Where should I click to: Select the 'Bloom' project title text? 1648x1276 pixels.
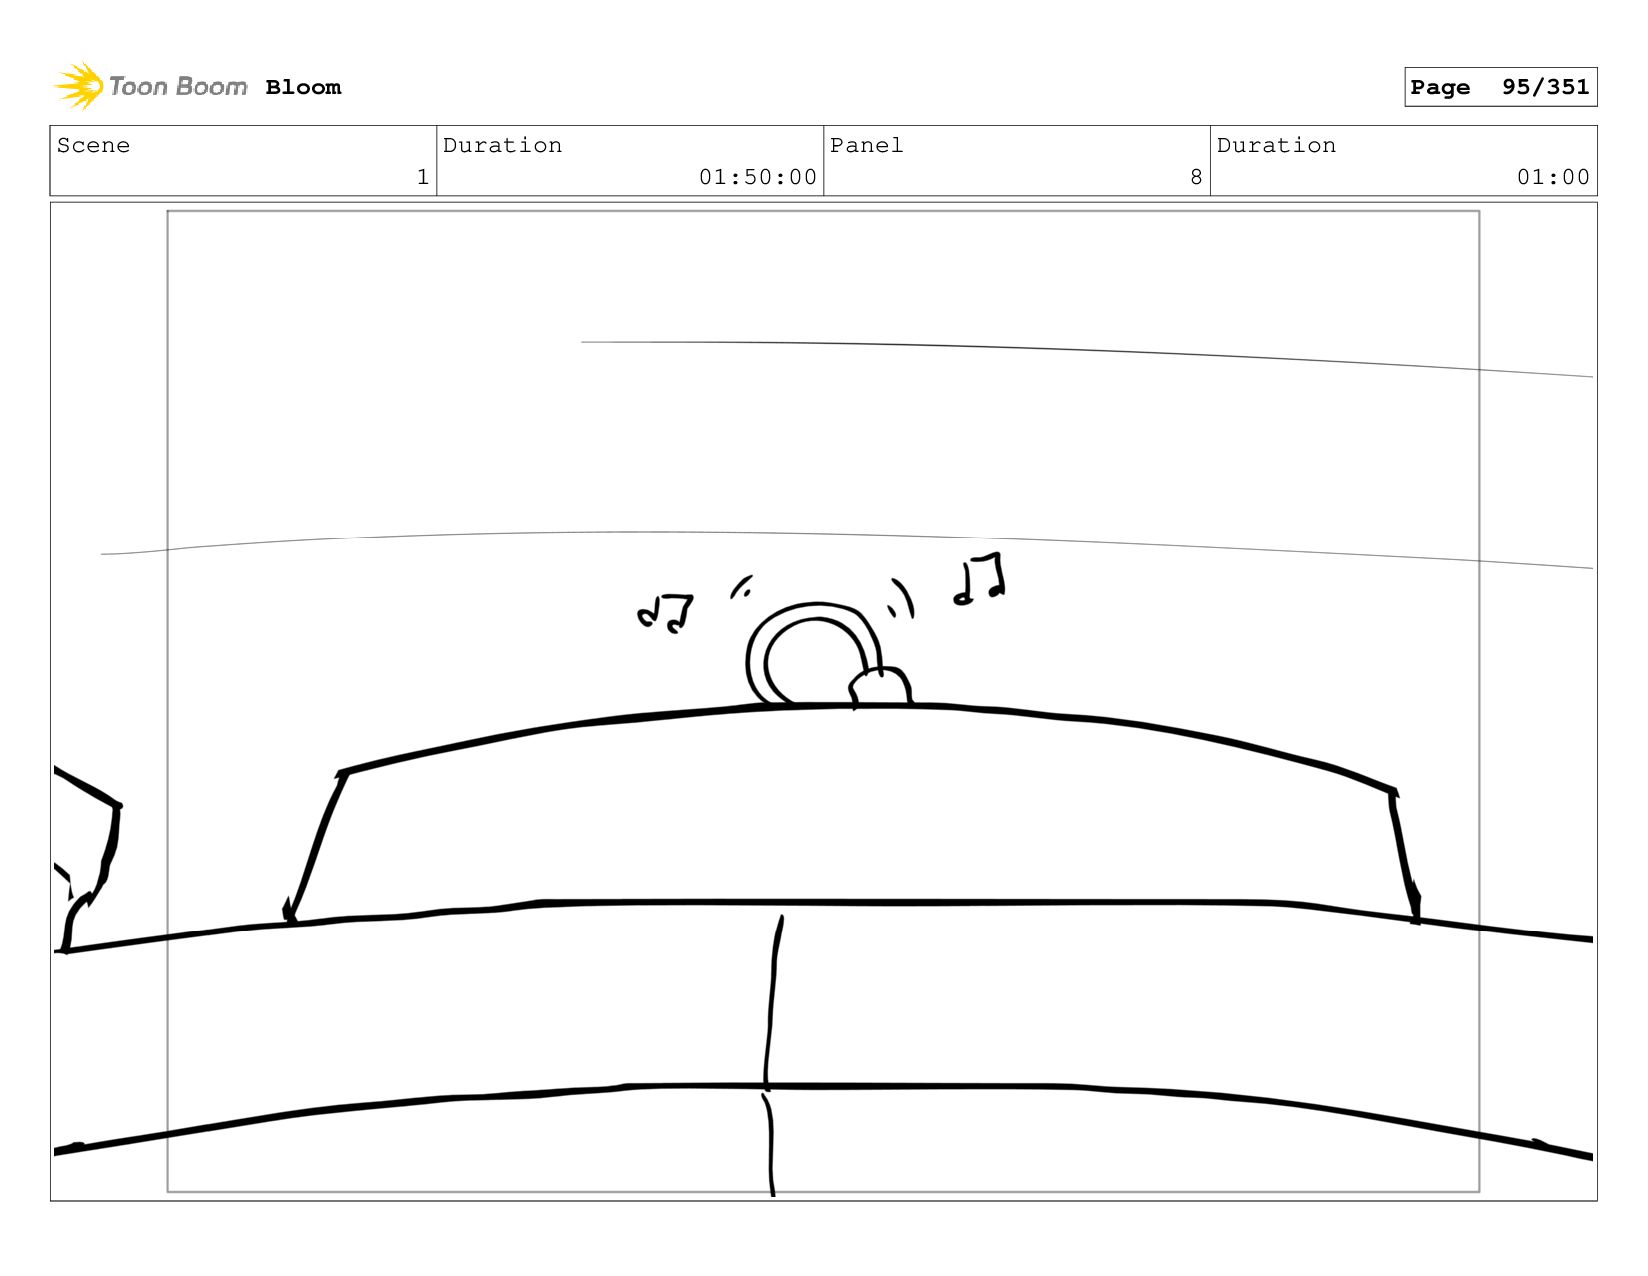pos(303,87)
